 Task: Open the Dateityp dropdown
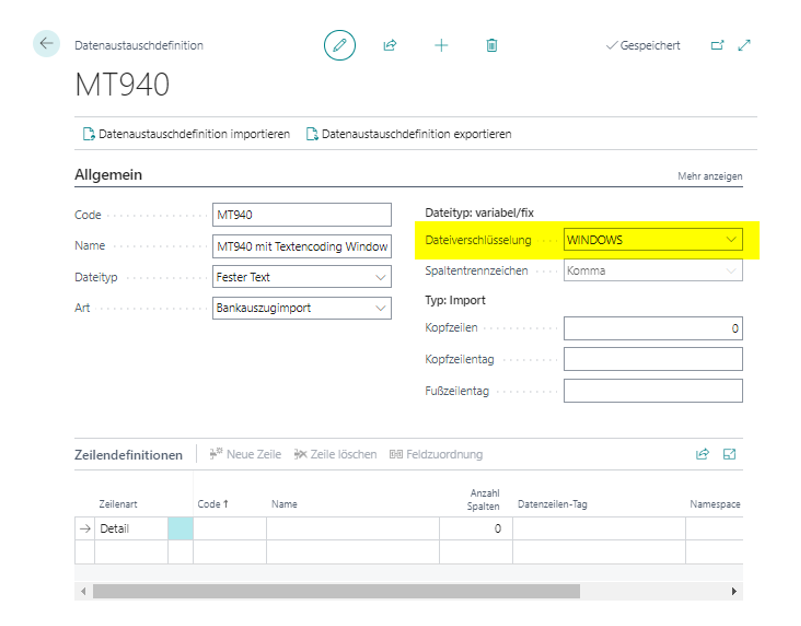tap(380, 277)
